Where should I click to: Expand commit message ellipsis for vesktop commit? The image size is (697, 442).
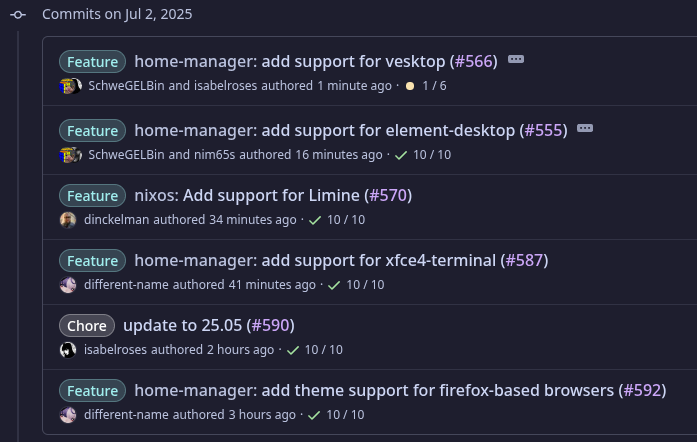point(516,60)
